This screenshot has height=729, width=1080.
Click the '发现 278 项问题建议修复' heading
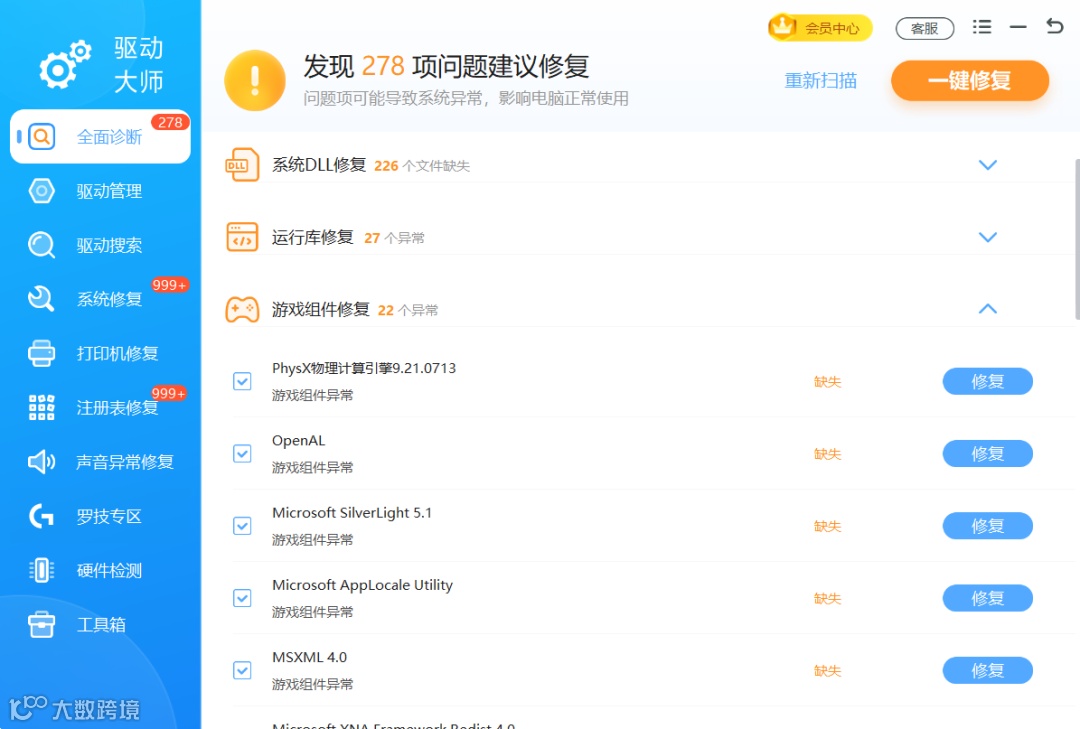coord(446,67)
